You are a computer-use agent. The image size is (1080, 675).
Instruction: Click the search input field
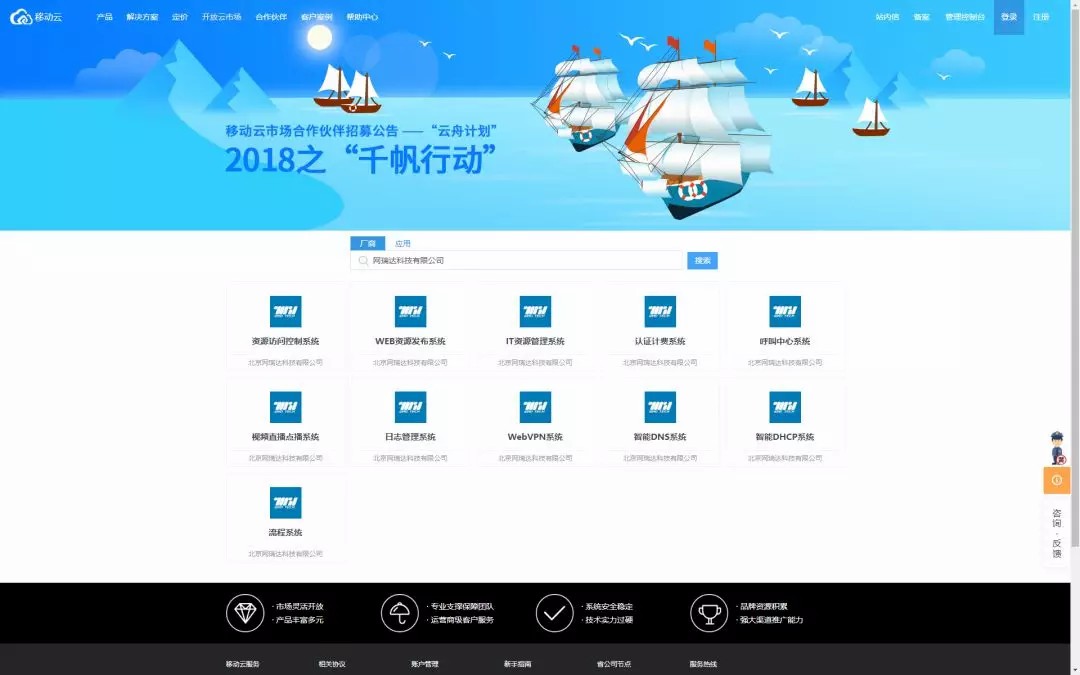pos(520,260)
